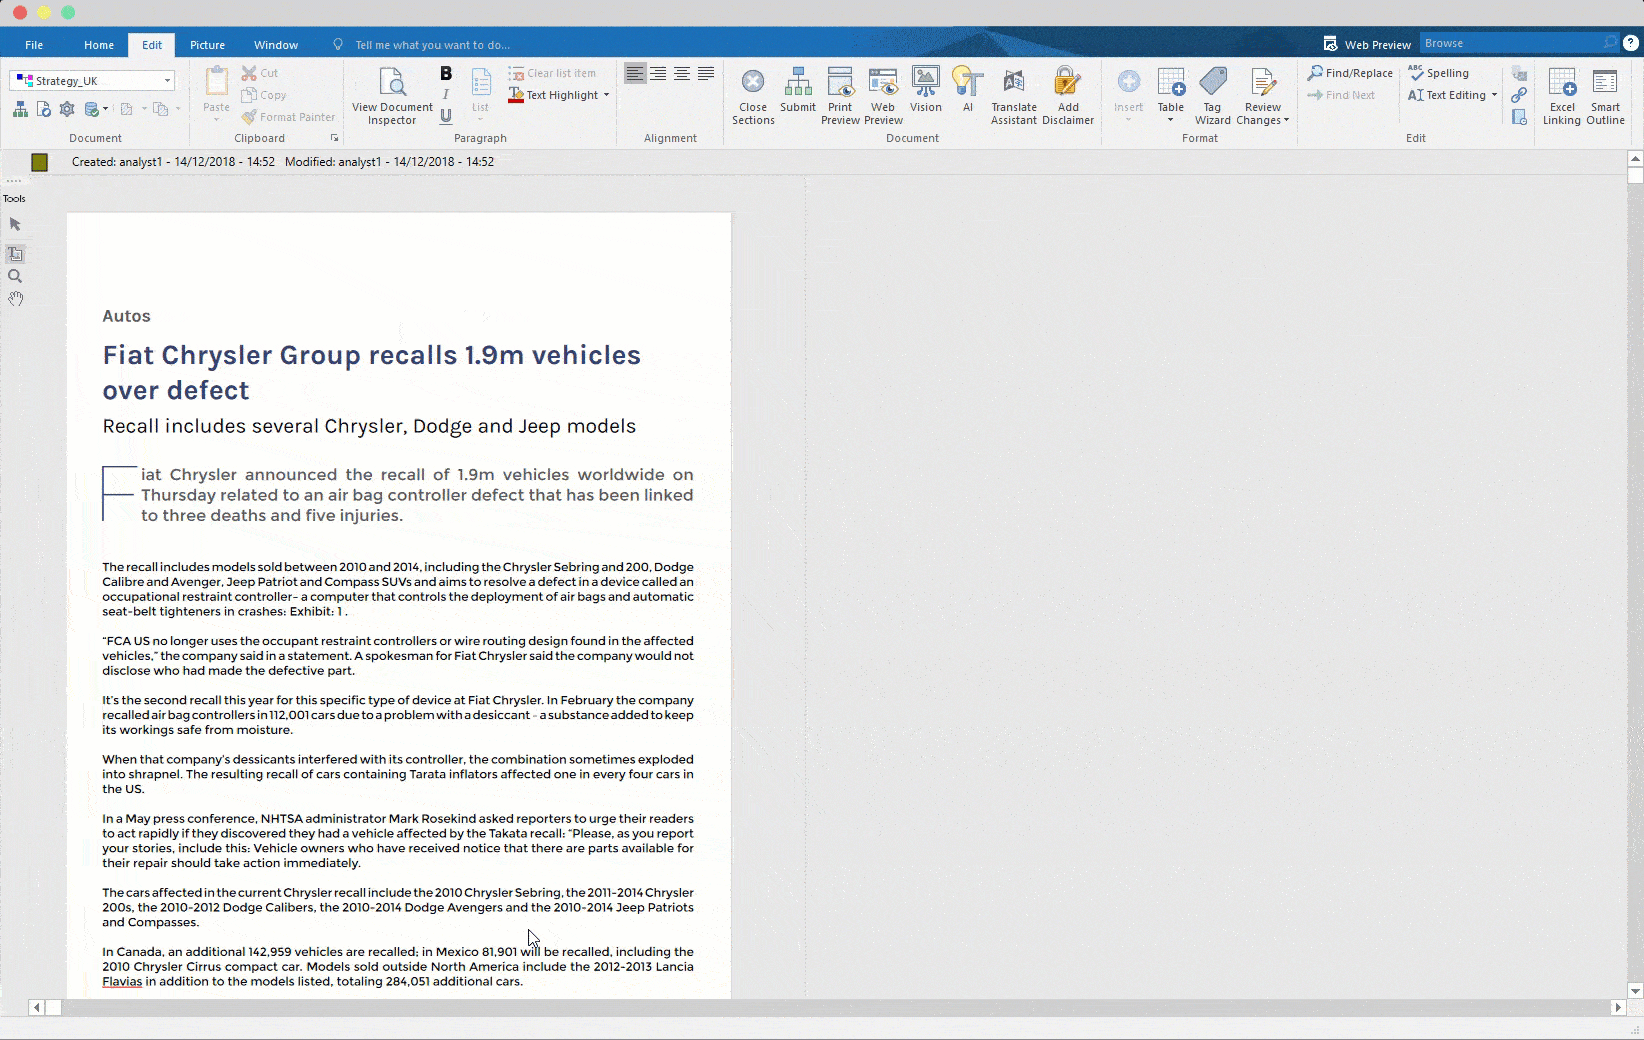
Task: Open Review Changes
Action: 1262,96
